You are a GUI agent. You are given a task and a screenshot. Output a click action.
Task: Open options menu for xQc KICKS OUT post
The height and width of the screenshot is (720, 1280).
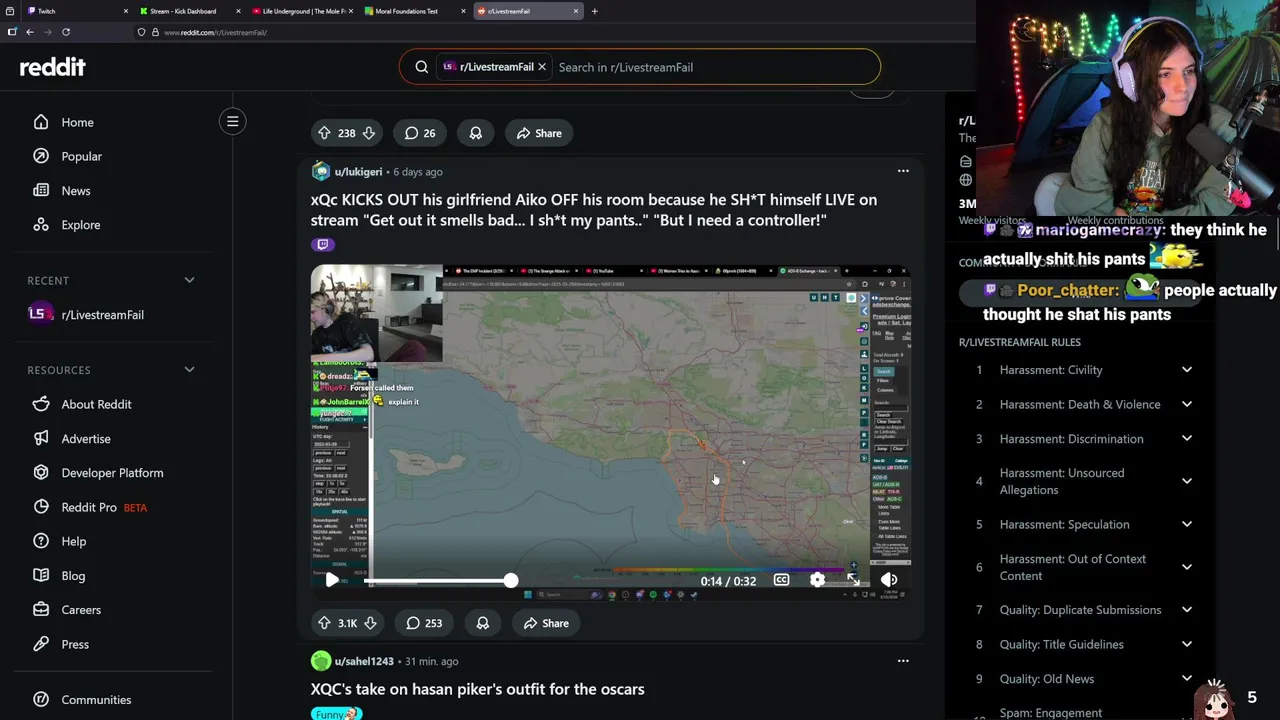[x=903, y=171]
